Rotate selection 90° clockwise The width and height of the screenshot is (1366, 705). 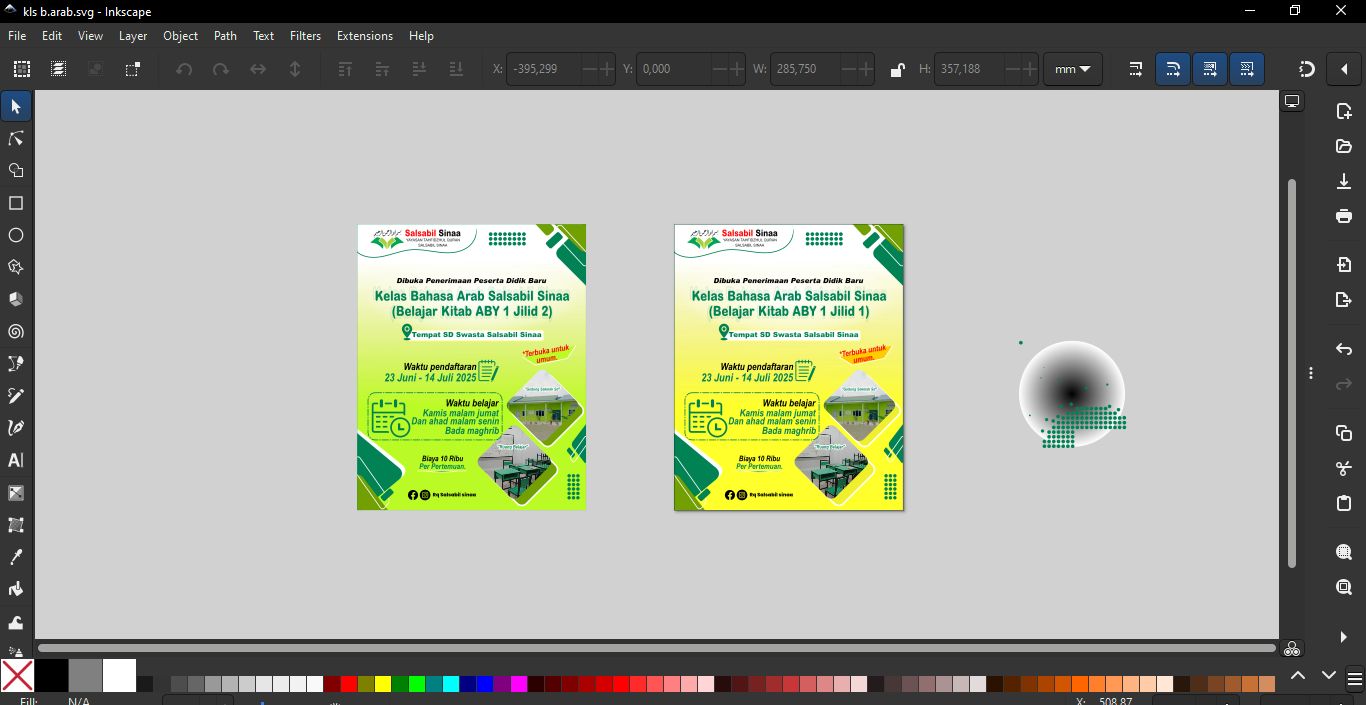pyautogui.click(x=221, y=69)
